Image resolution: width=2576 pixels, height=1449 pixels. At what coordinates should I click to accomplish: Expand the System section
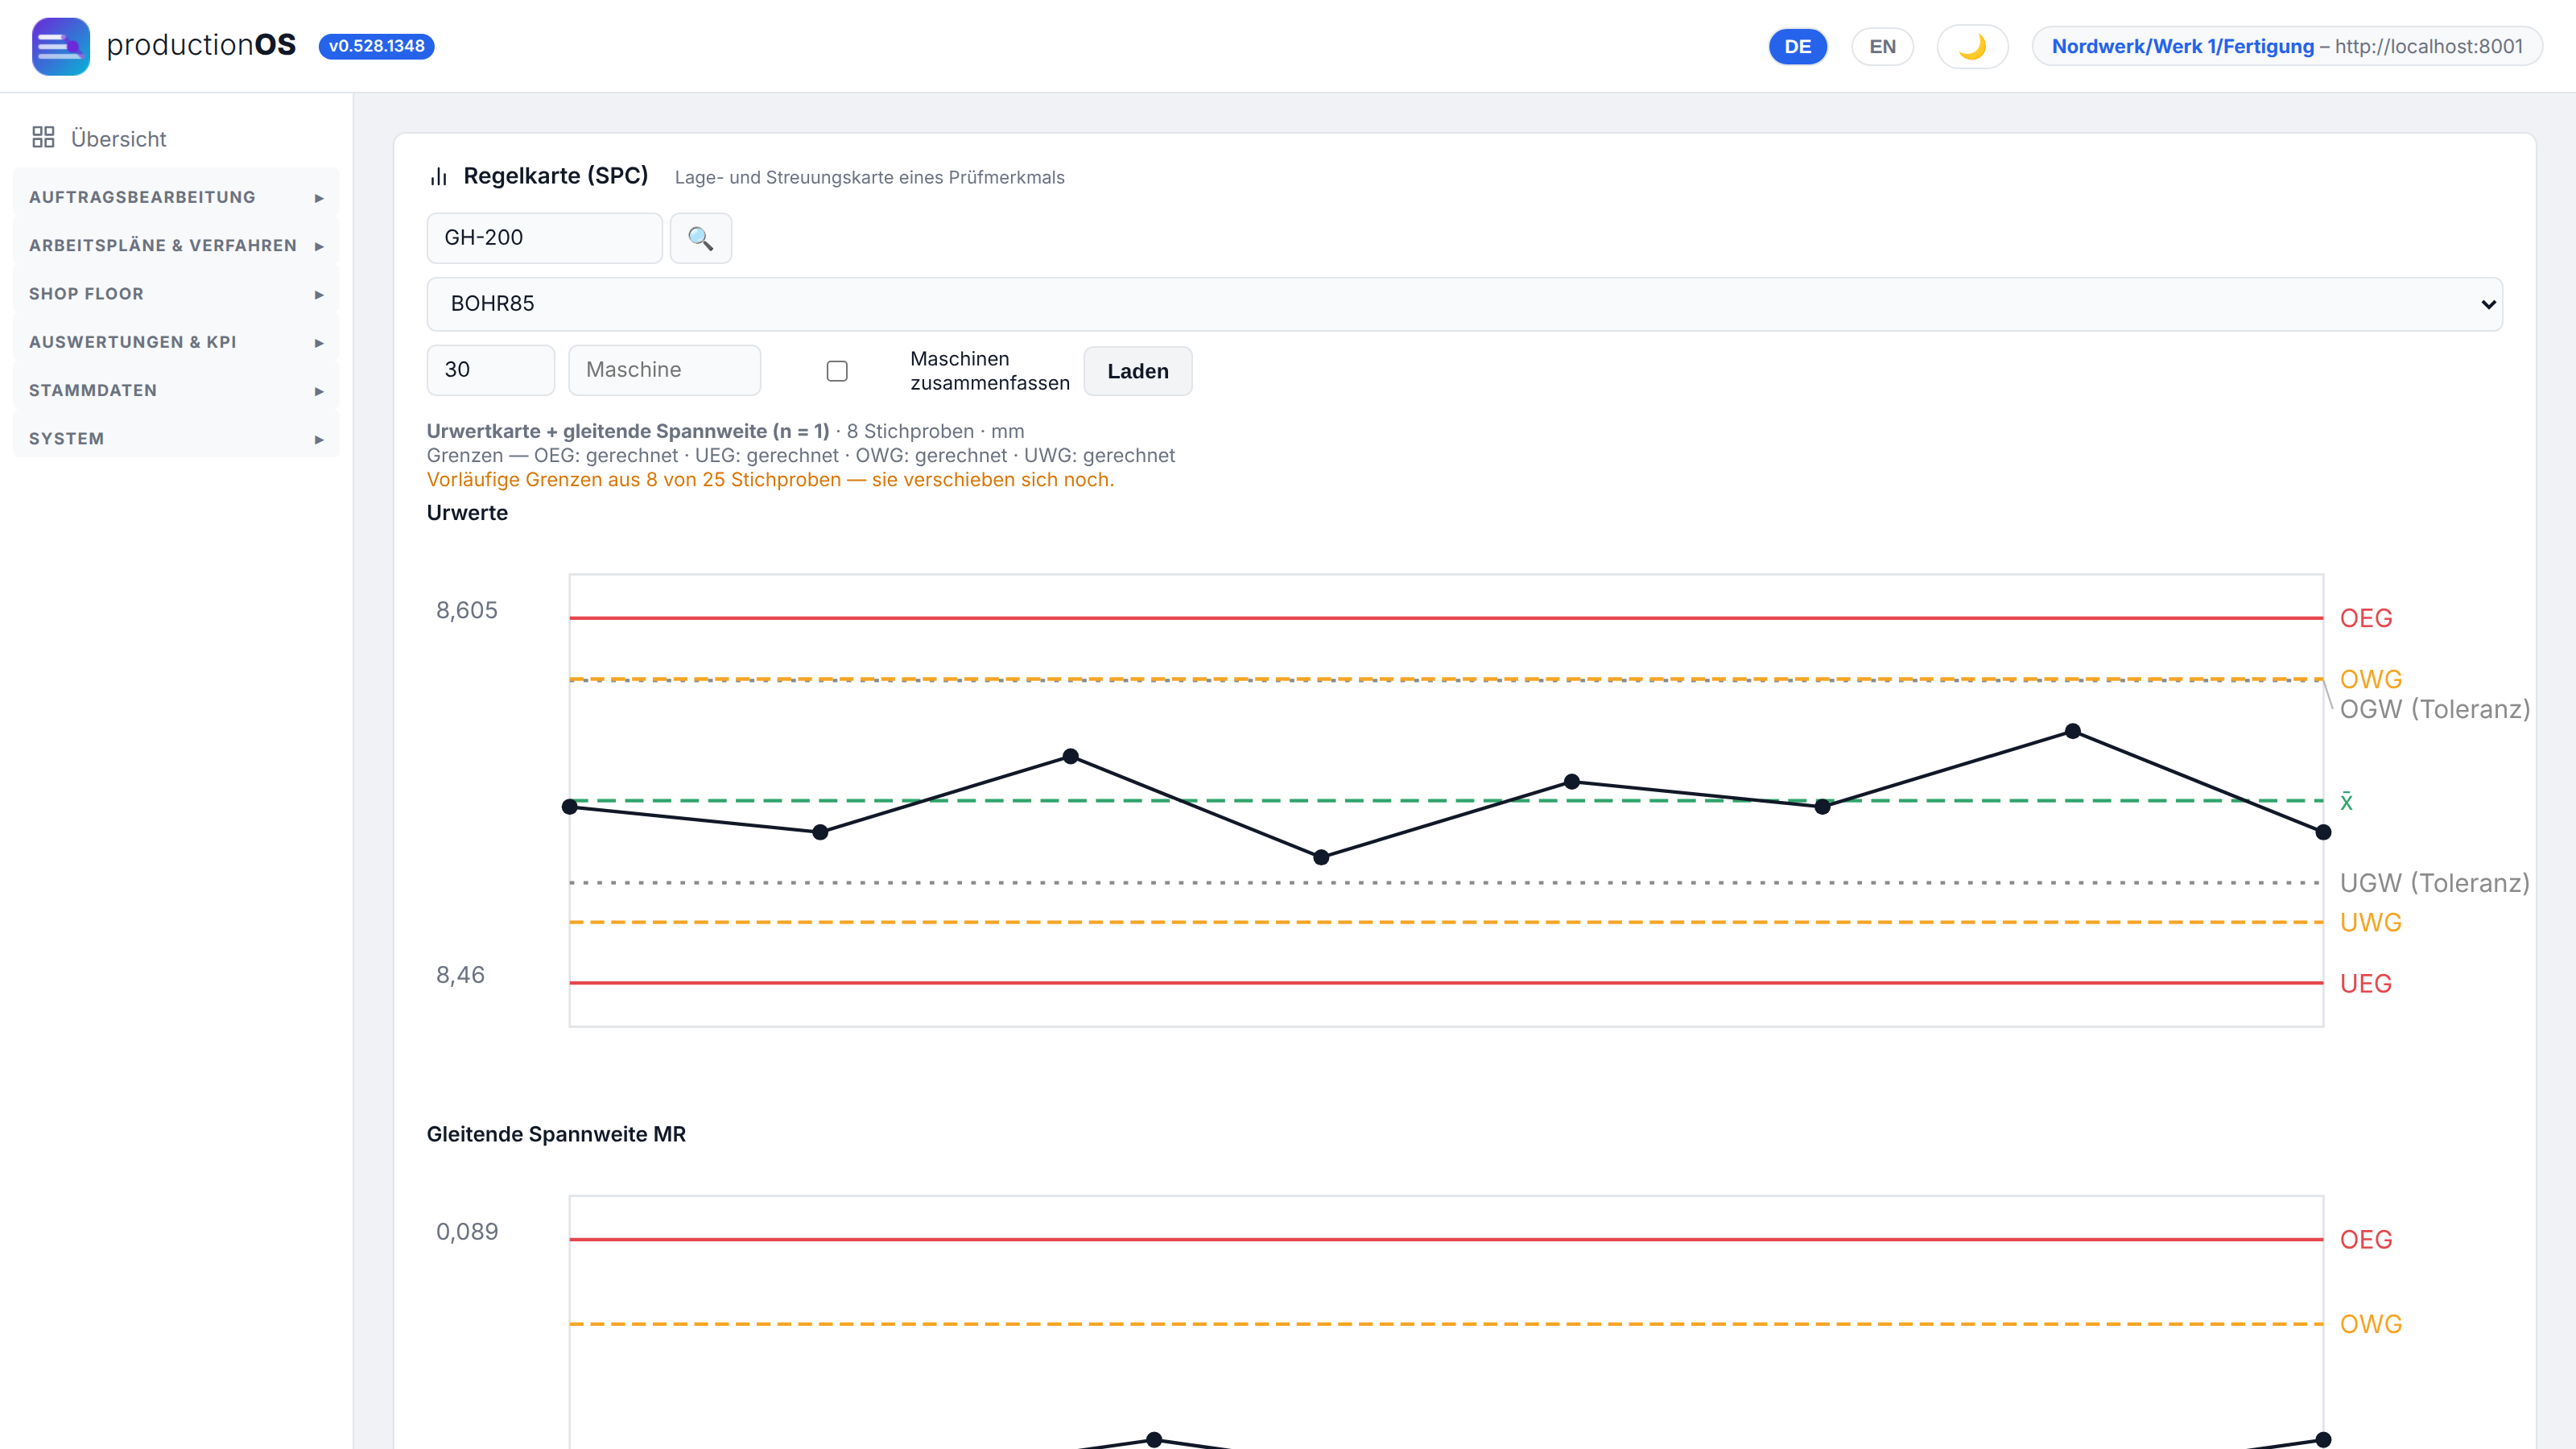[x=176, y=439]
